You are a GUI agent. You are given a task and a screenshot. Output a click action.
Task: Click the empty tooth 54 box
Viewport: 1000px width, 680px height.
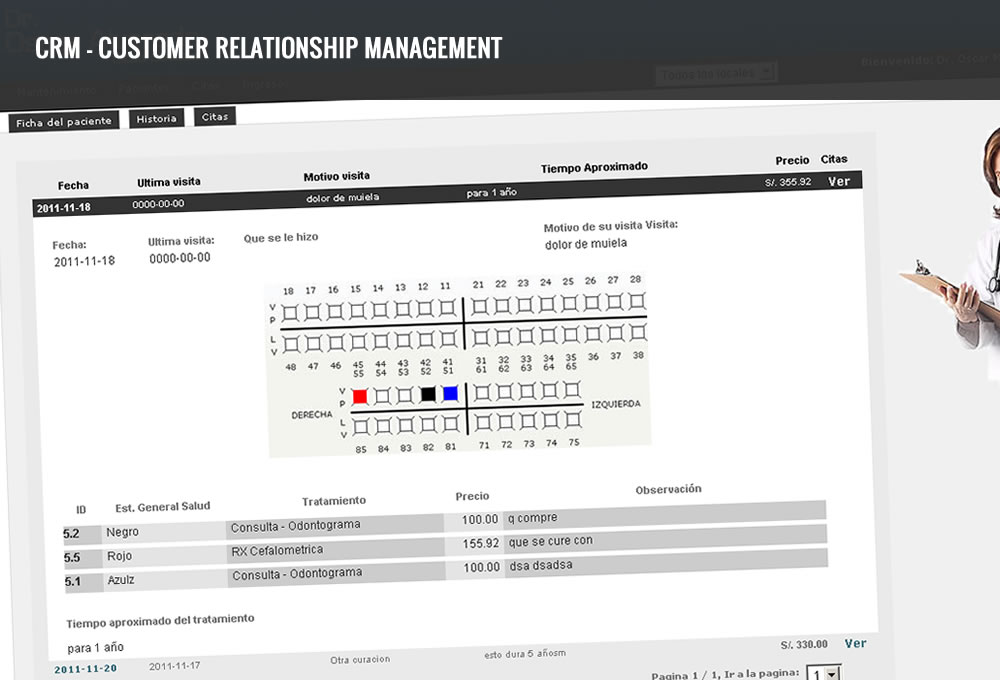(382, 396)
